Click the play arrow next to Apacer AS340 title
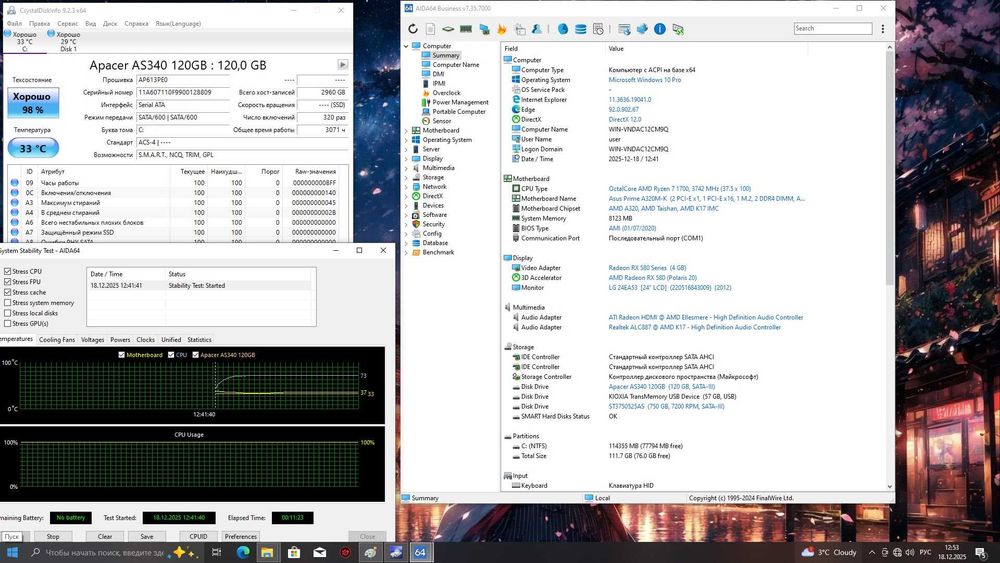The width and height of the screenshot is (1000, 563). pos(342,64)
